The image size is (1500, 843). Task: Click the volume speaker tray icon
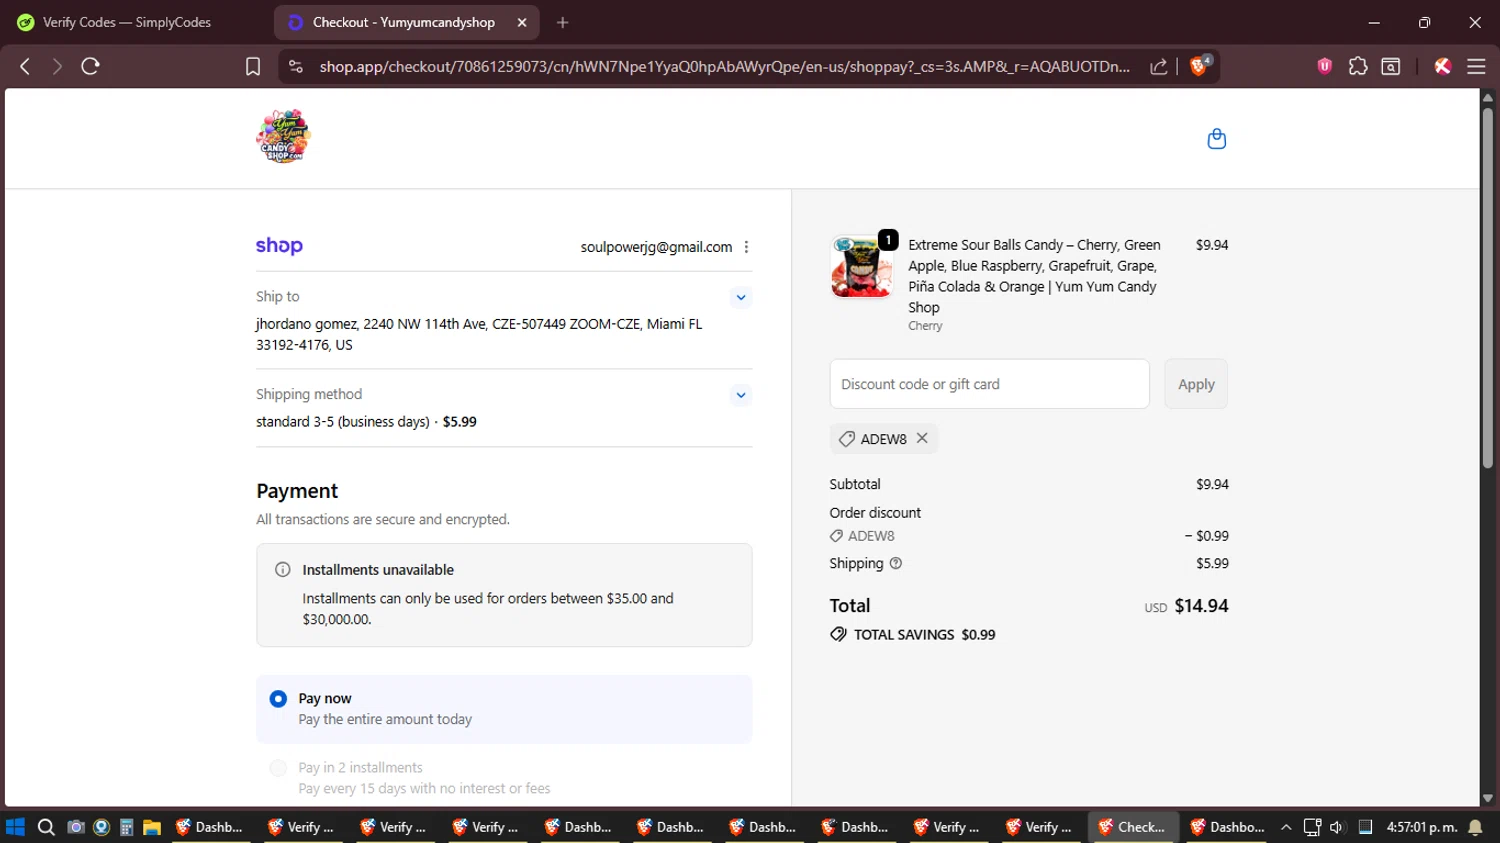pos(1337,827)
